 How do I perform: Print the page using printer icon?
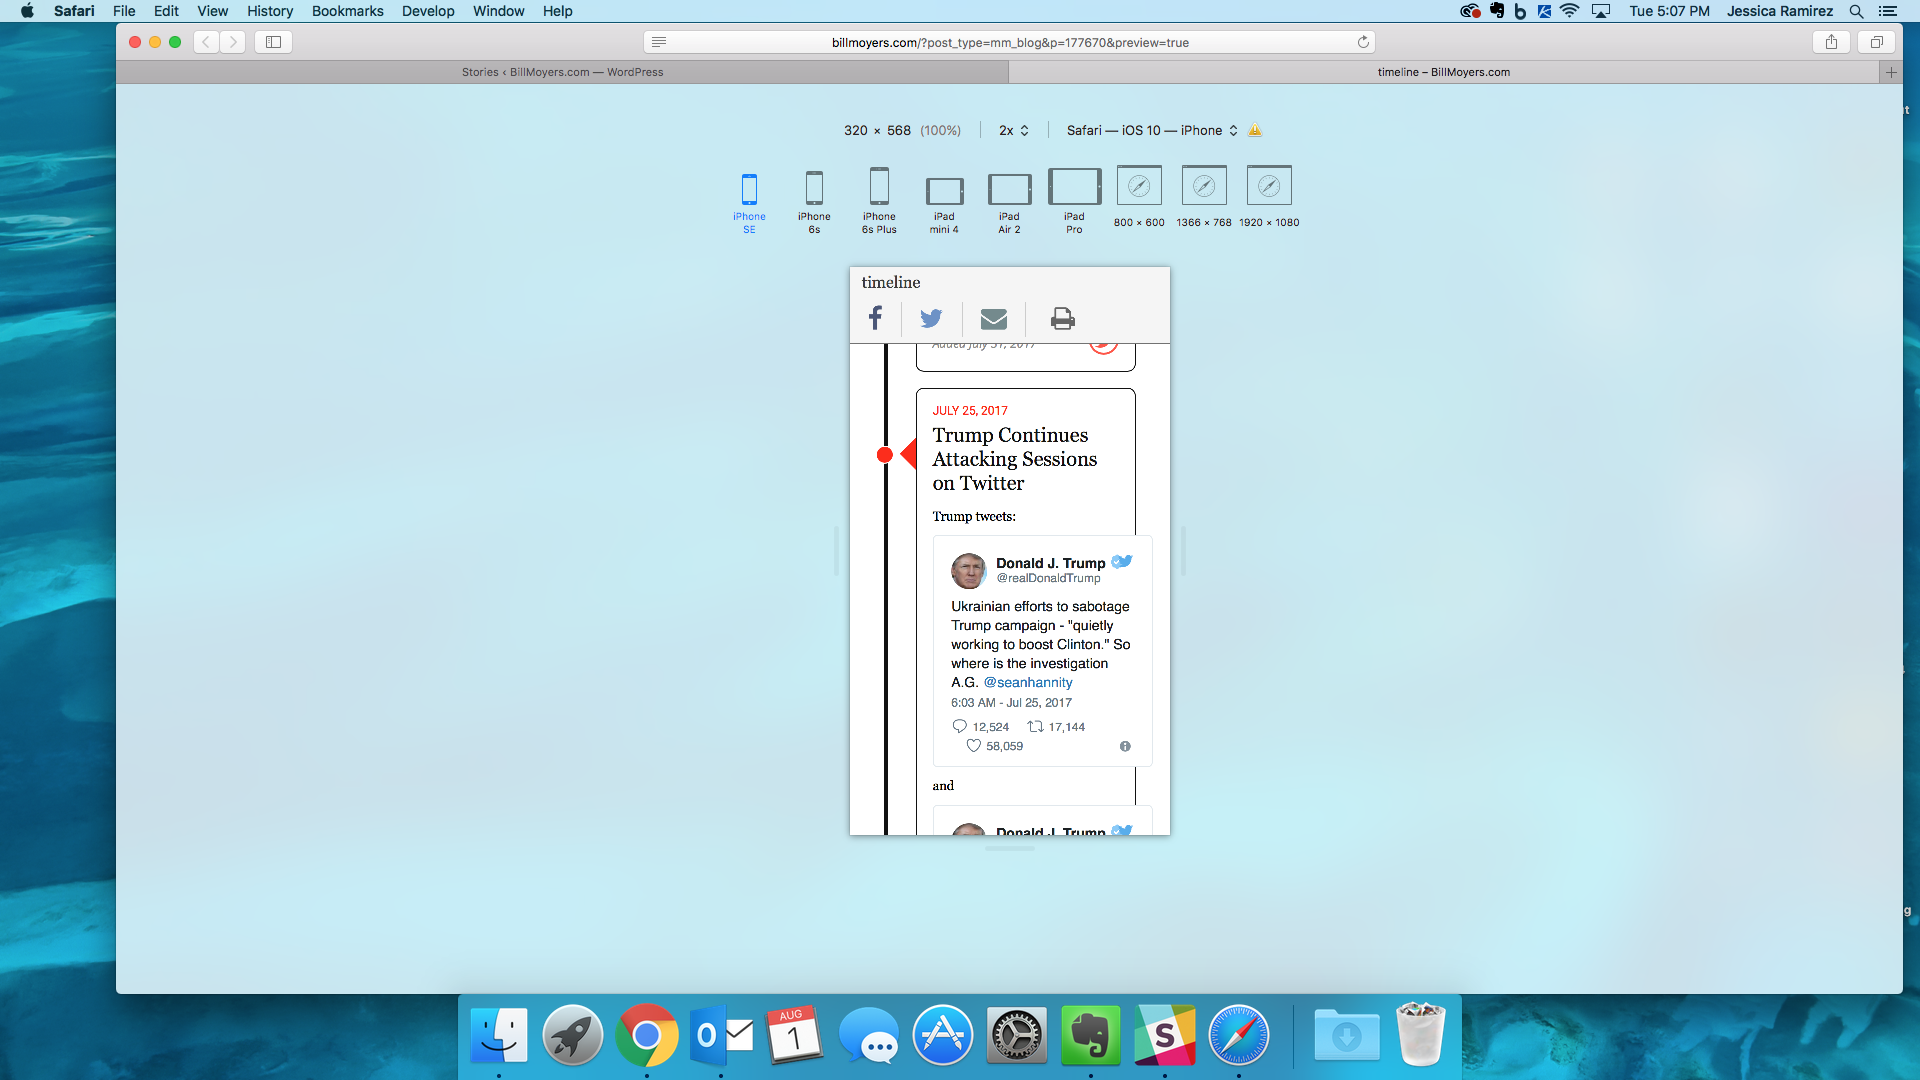point(1062,319)
